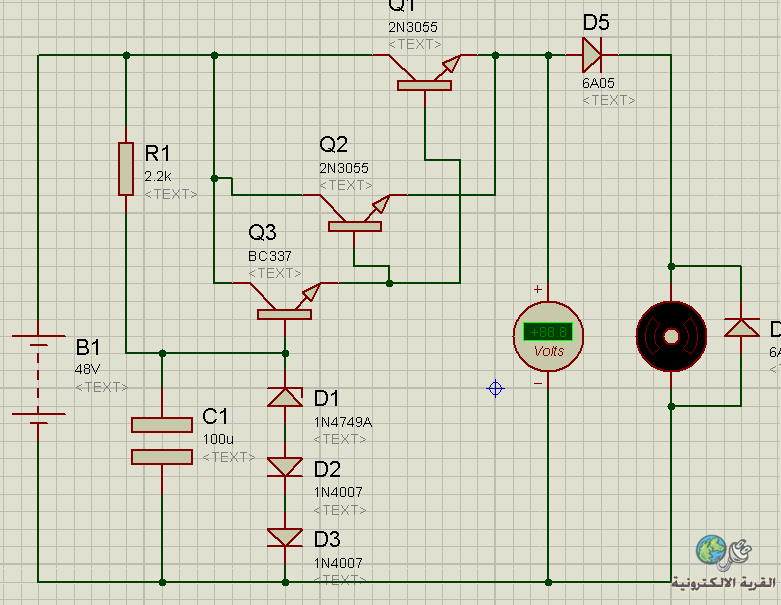Click the junction dot at Q3 base
The image size is (781, 605).
click(285, 354)
